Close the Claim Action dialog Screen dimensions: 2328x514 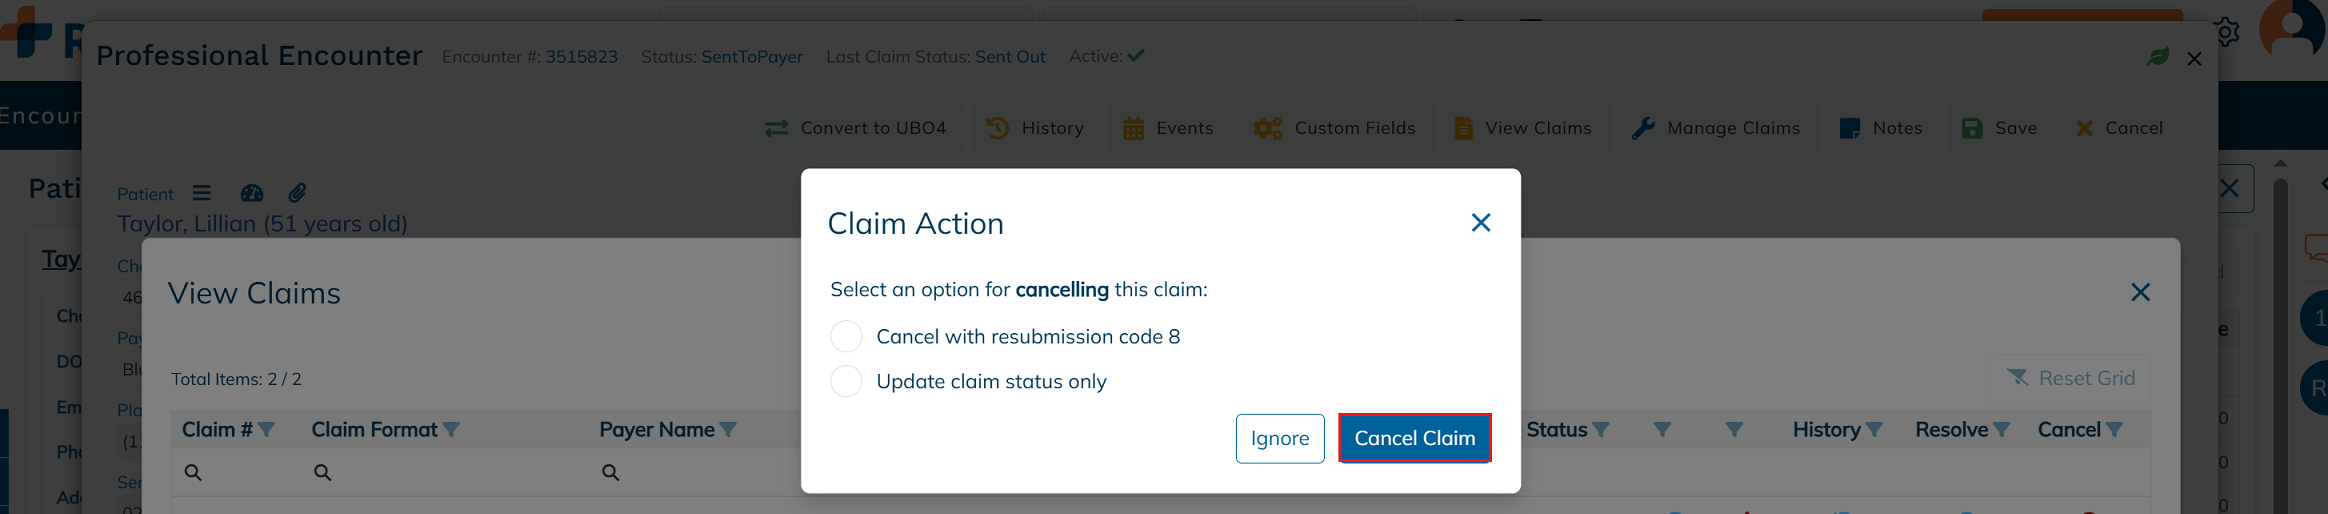pos(1481,223)
